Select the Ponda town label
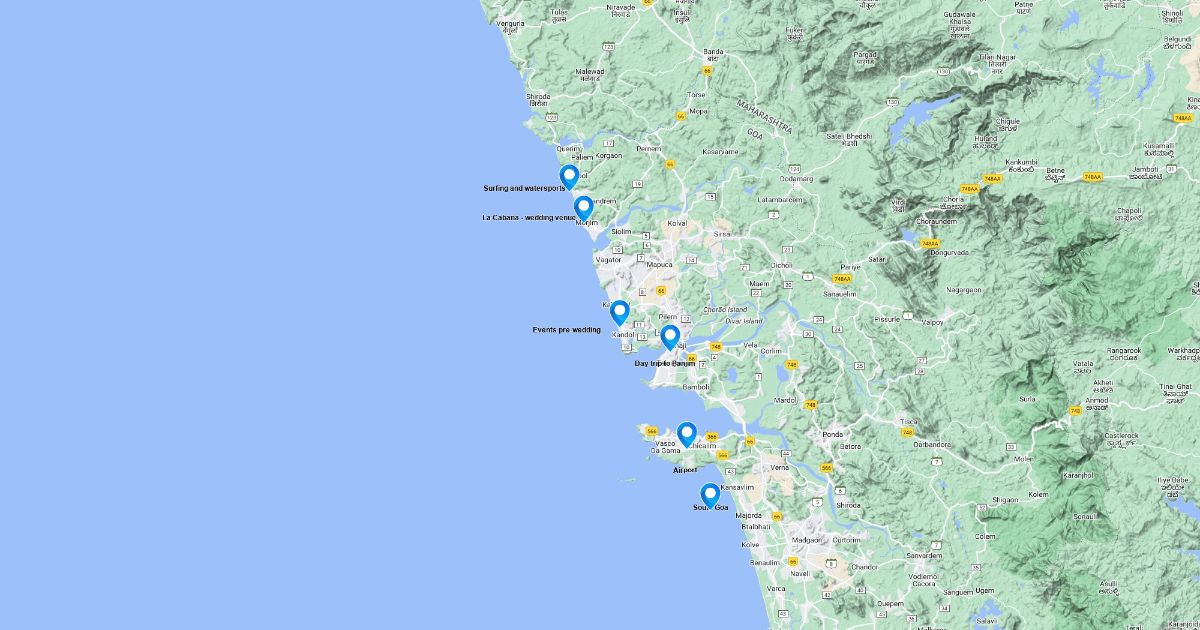Viewport: 1200px width, 630px height. pyautogui.click(x=832, y=434)
